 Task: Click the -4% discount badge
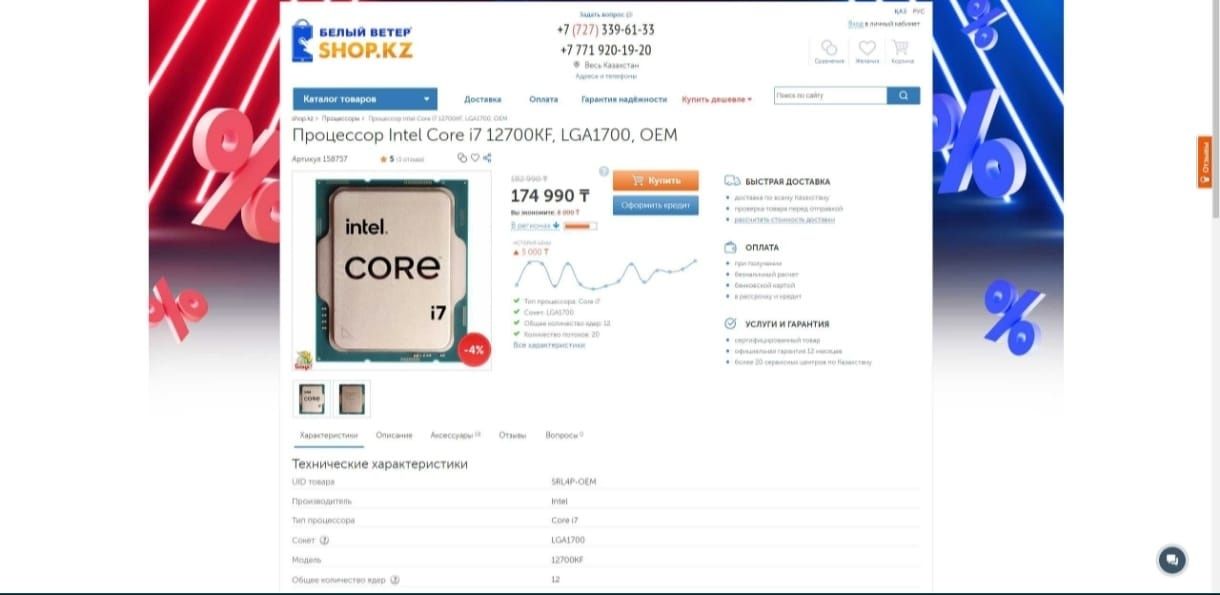click(x=474, y=350)
